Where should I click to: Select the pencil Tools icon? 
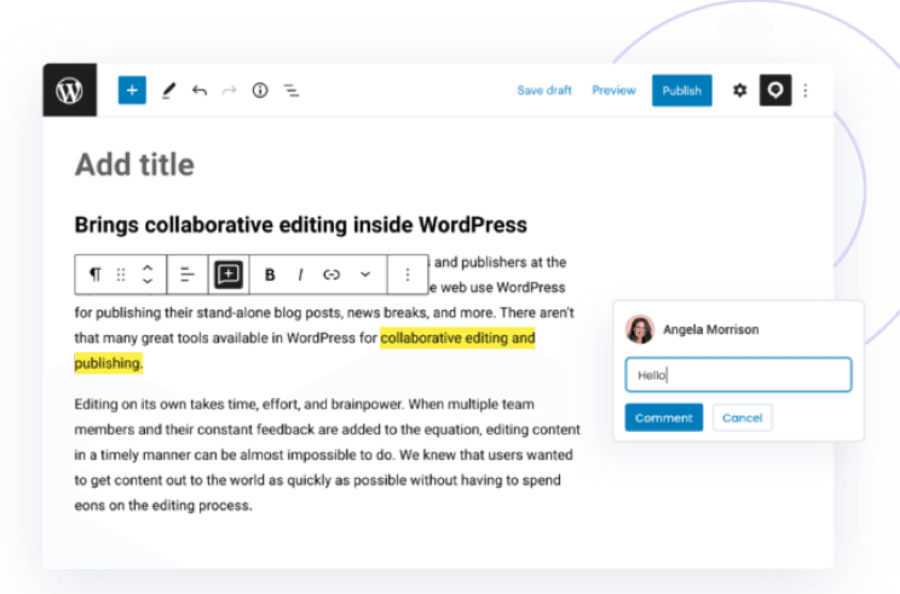pyautogui.click(x=168, y=91)
